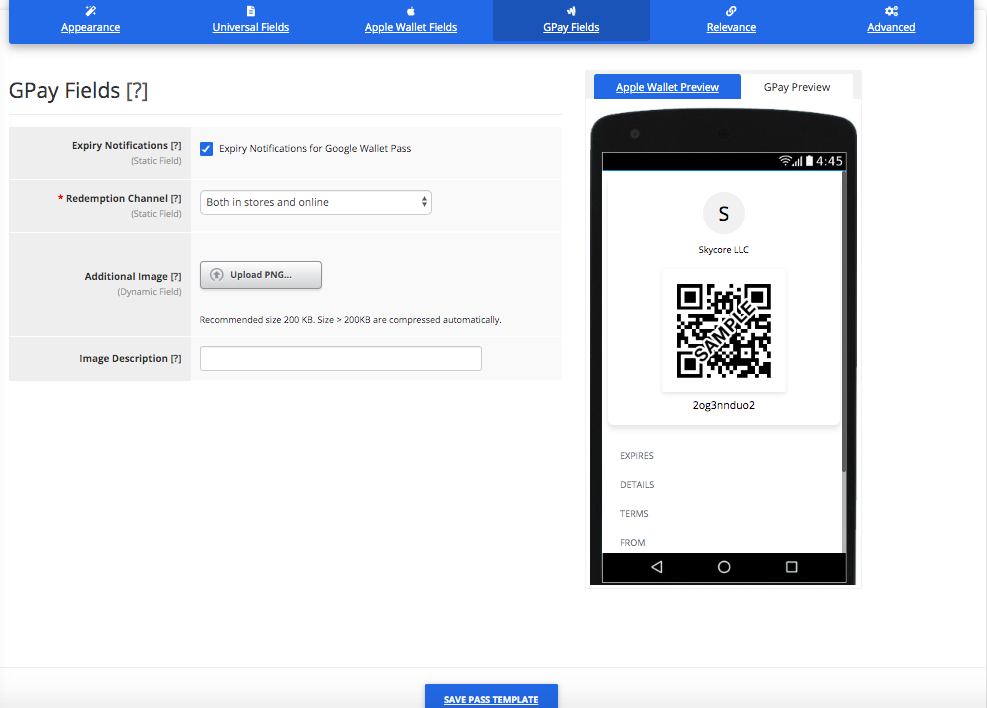Screen dimensions: 987x708
Task: Toggle Expiry Notifications for Google Wallet Pass checkbox
Action: (206, 149)
